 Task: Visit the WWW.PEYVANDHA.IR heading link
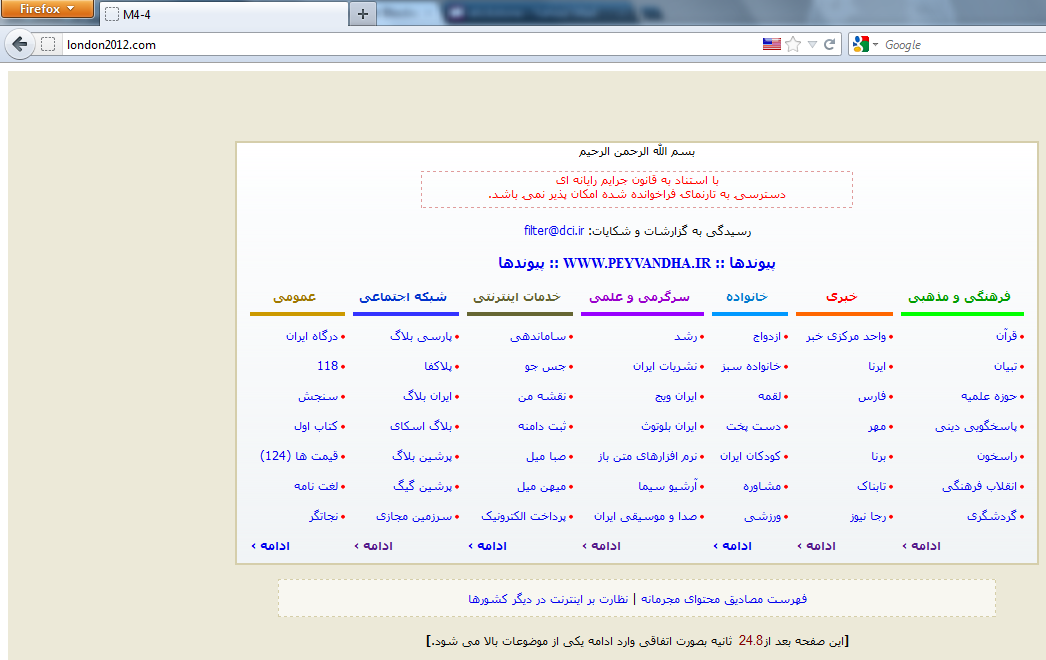[x=636, y=263]
